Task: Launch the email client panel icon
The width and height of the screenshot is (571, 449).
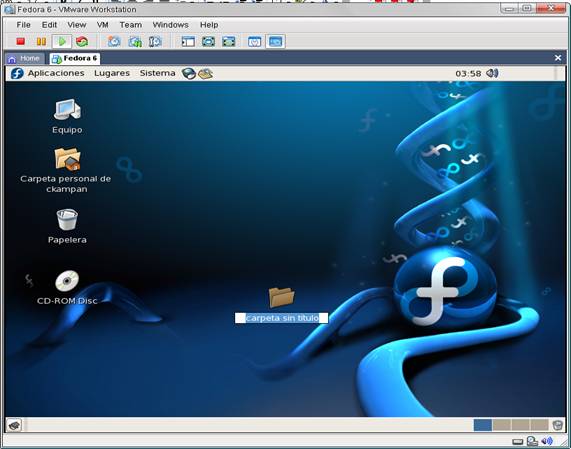Action: (205, 74)
